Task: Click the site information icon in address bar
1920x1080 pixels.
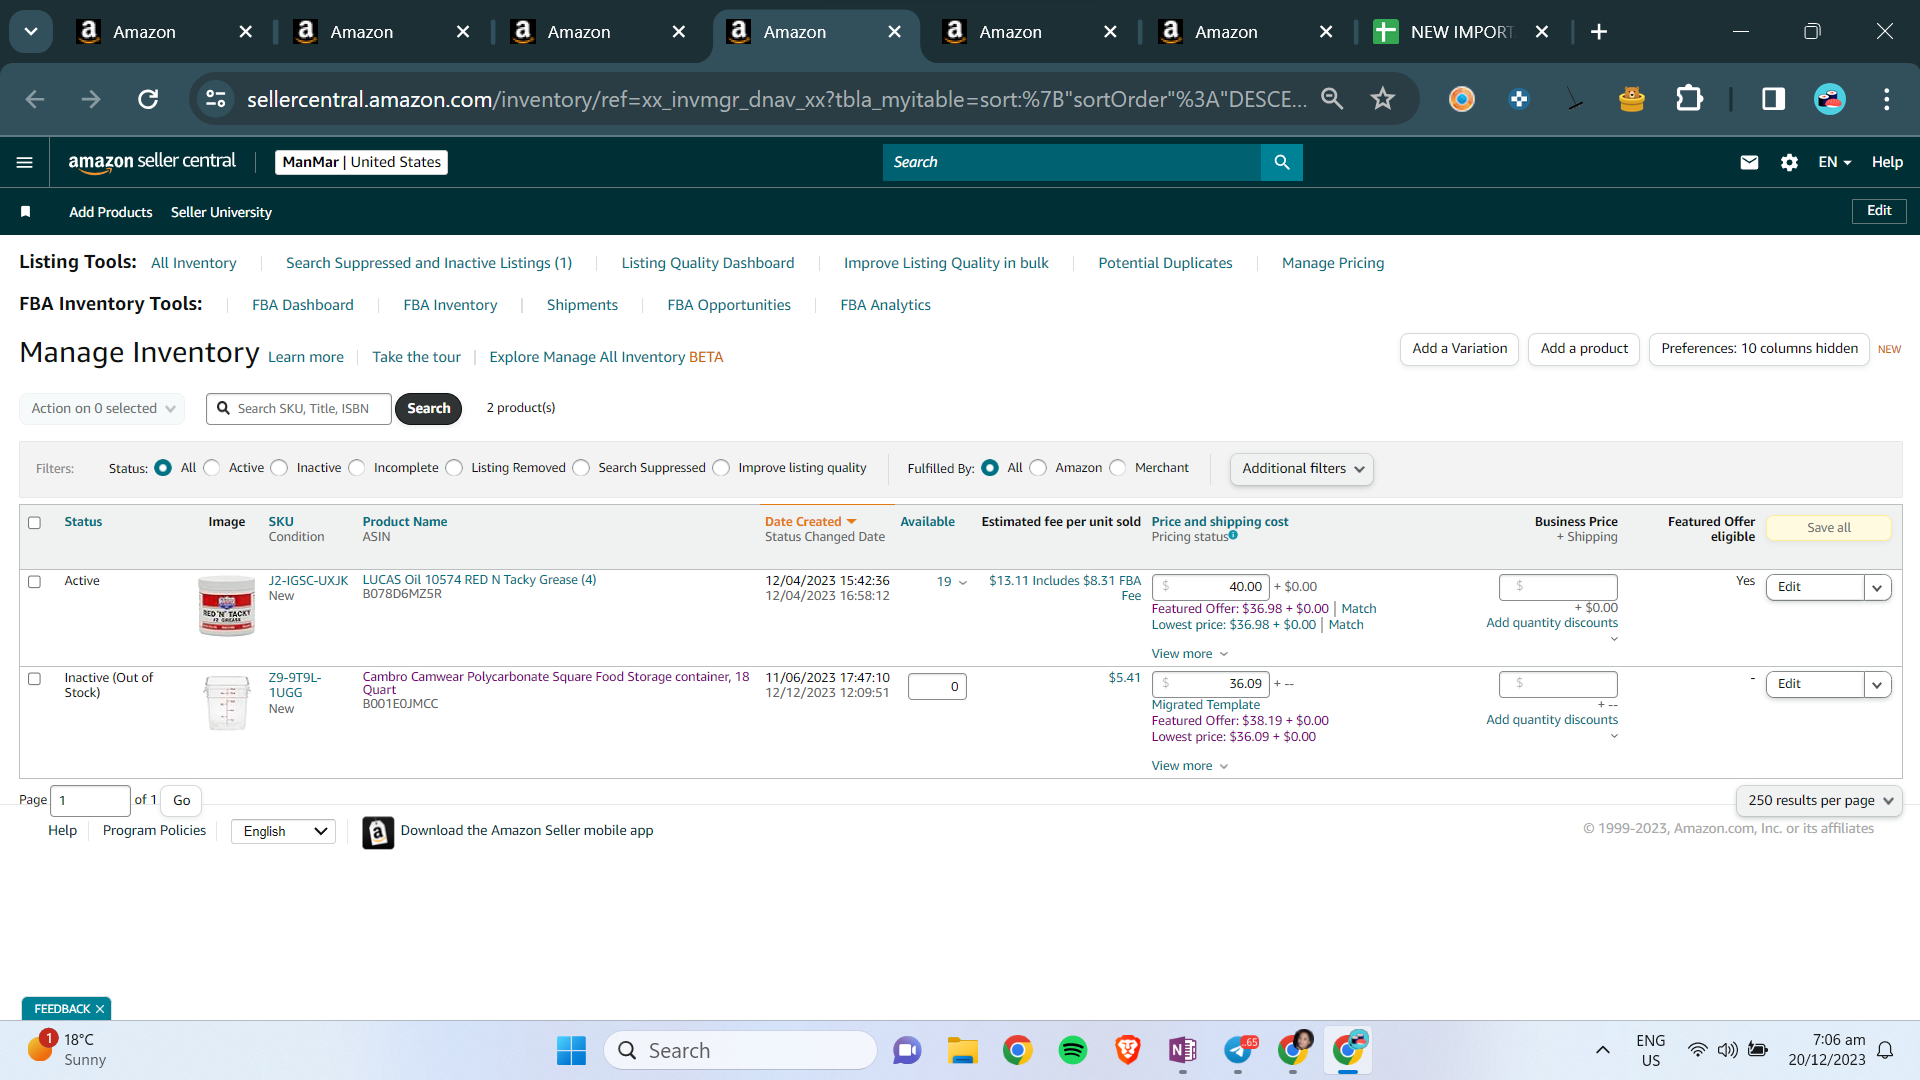Action: click(x=216, y=99)
